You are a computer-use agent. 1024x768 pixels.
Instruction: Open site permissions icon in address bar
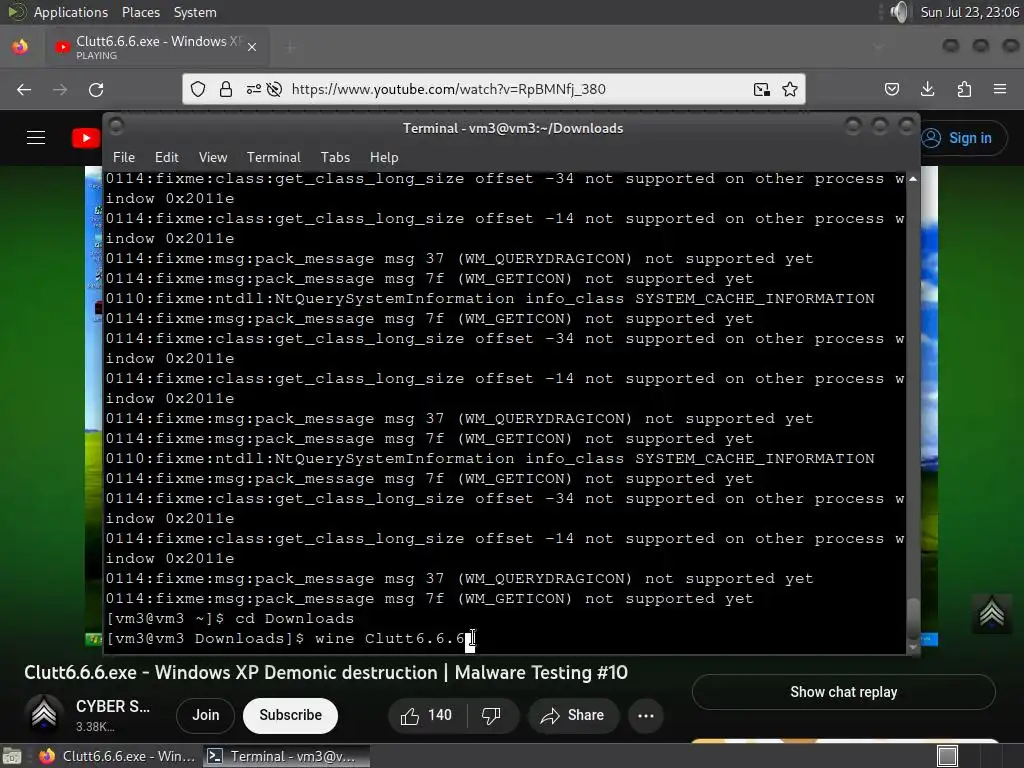click(253, 89)
